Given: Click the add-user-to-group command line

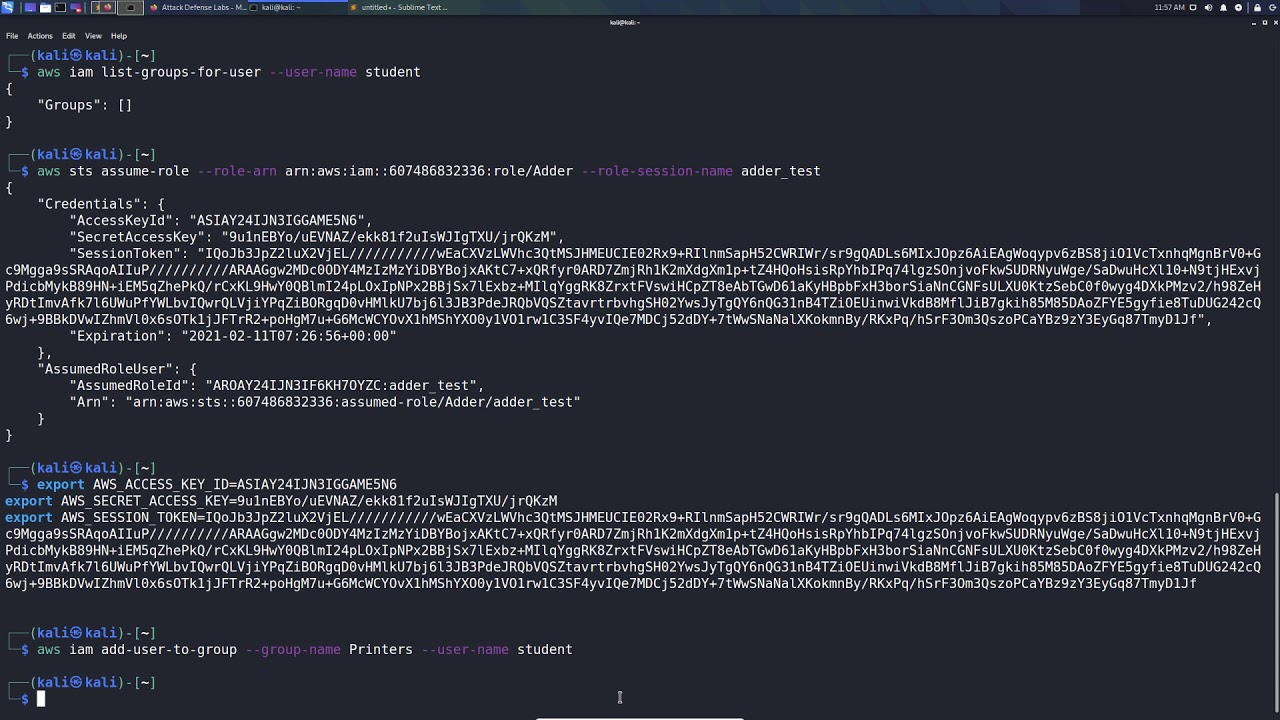Looking at the screenshot, I should click(305, 650).
